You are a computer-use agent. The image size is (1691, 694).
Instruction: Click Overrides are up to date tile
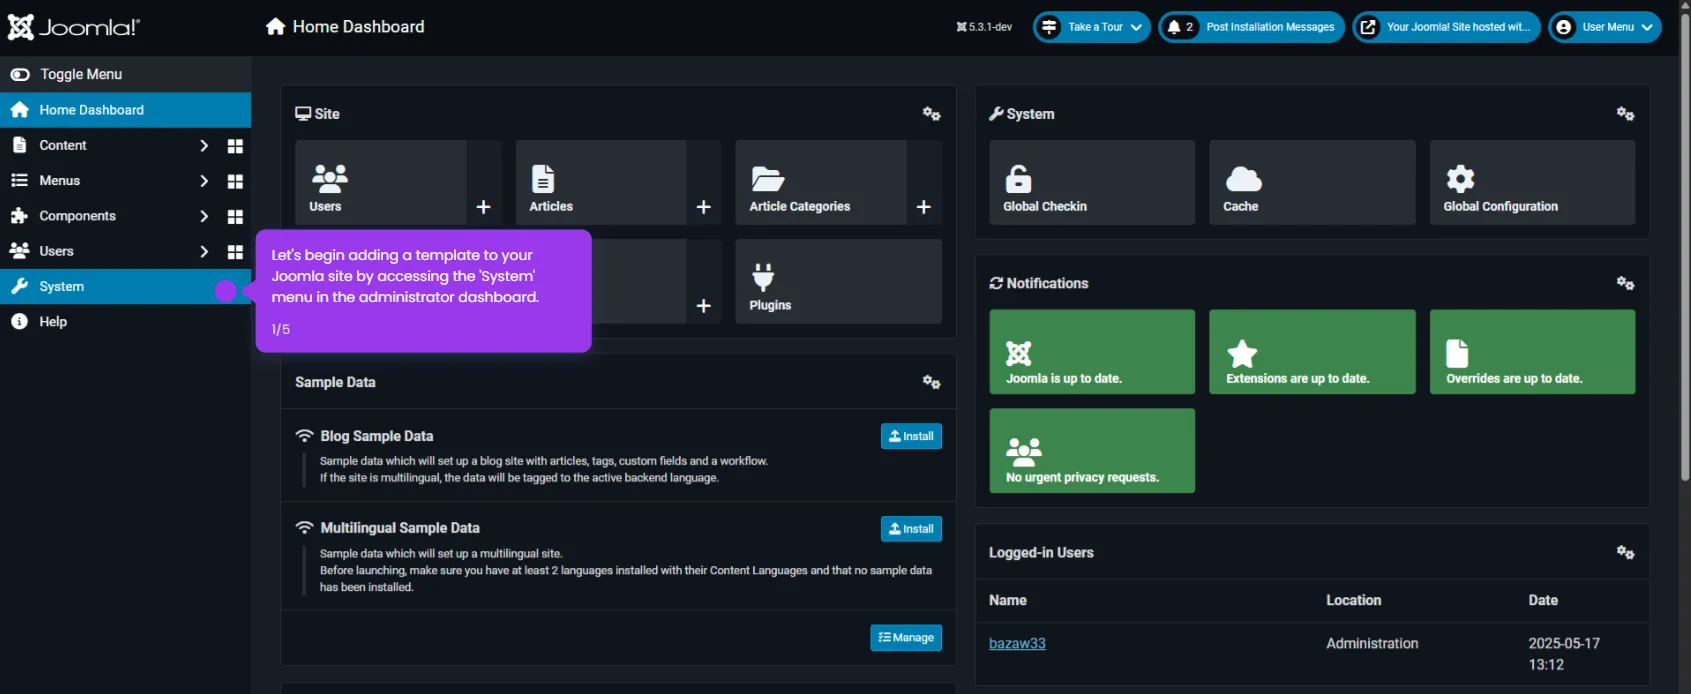(1532, 352)
